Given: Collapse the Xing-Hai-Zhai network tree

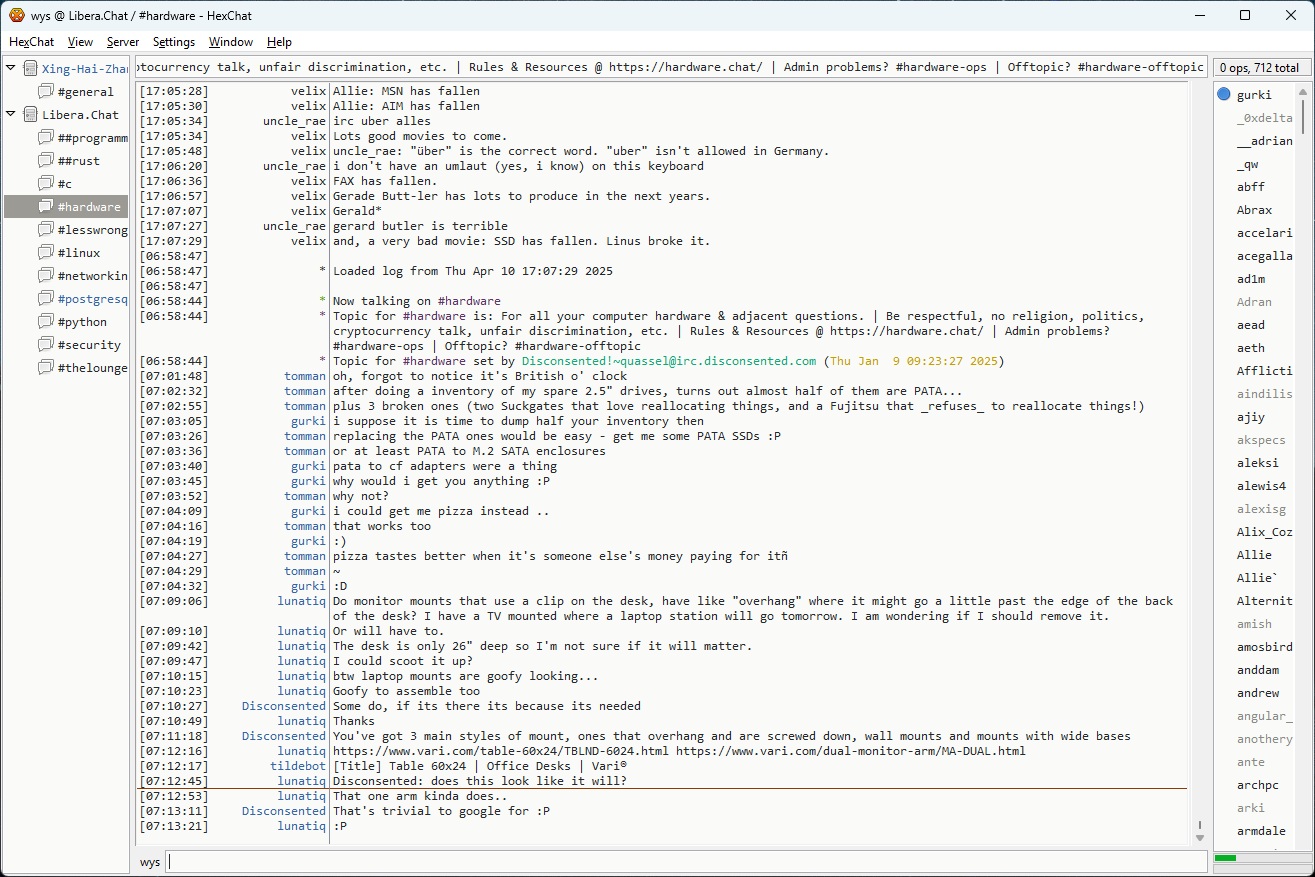Looking at the screenshot, I should click(11, 68).
